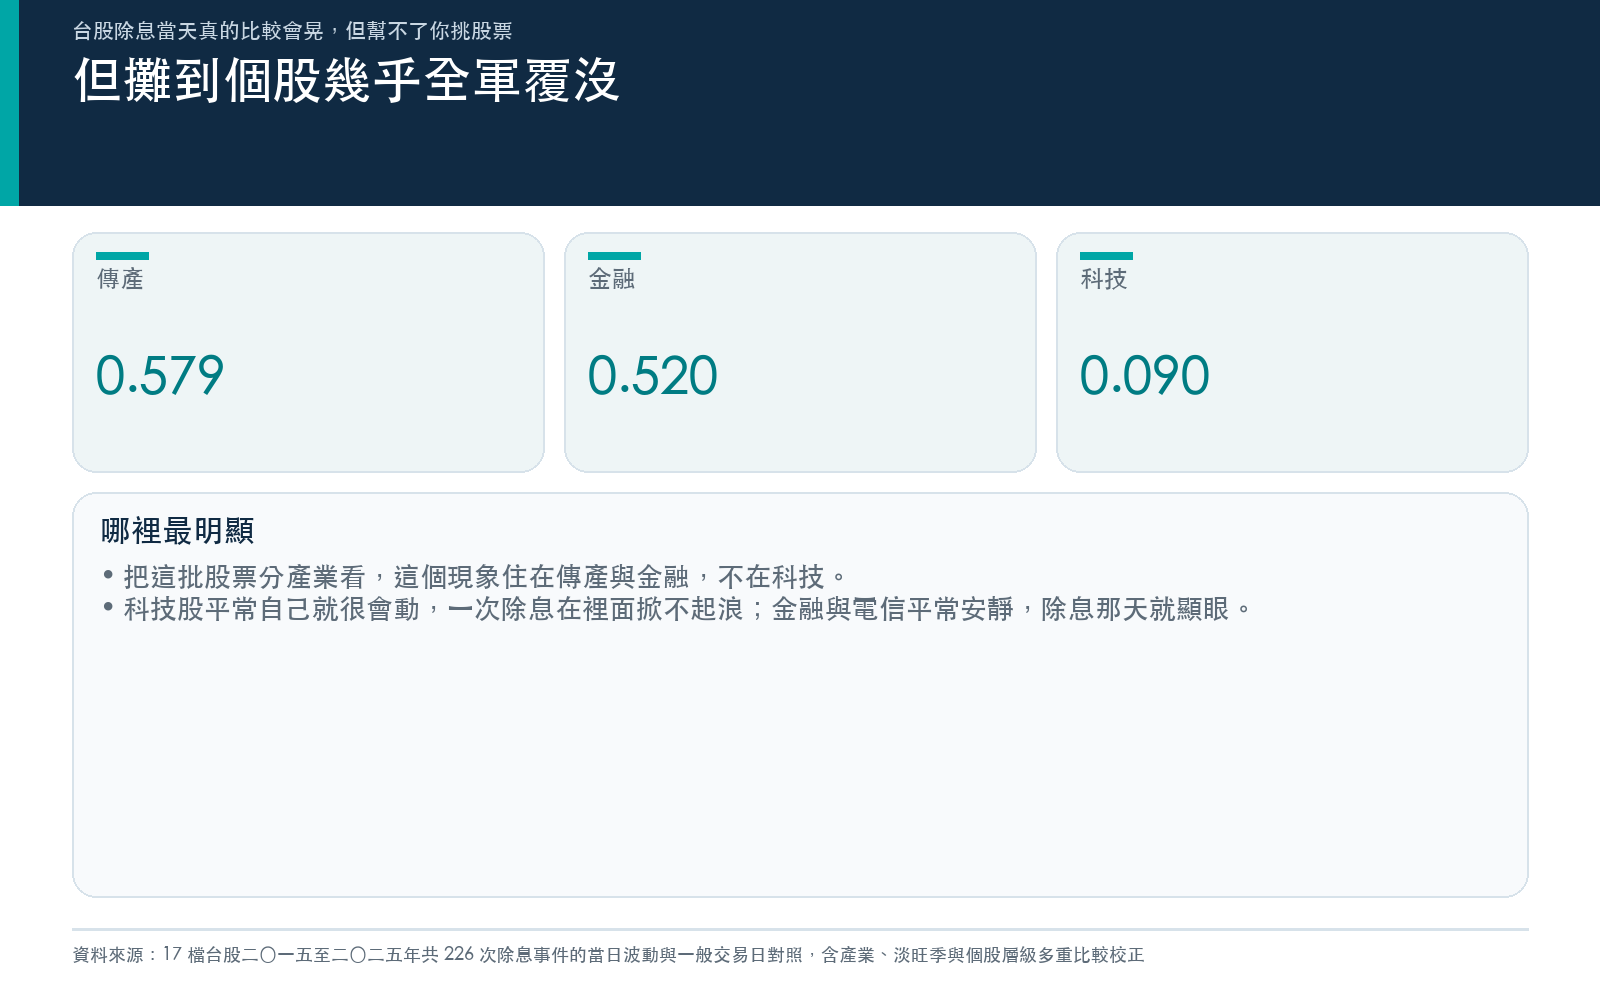Select the bullet starting 把這批股票分產業看

(476, 577)
